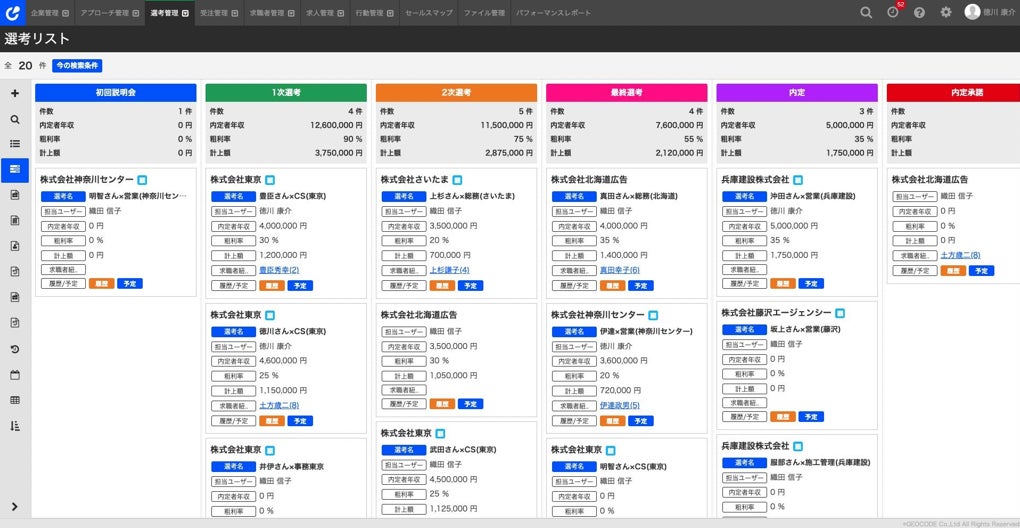Open 土方歳三(8) link on the 徳川さん×CS(東京) card

pos(279,405)
